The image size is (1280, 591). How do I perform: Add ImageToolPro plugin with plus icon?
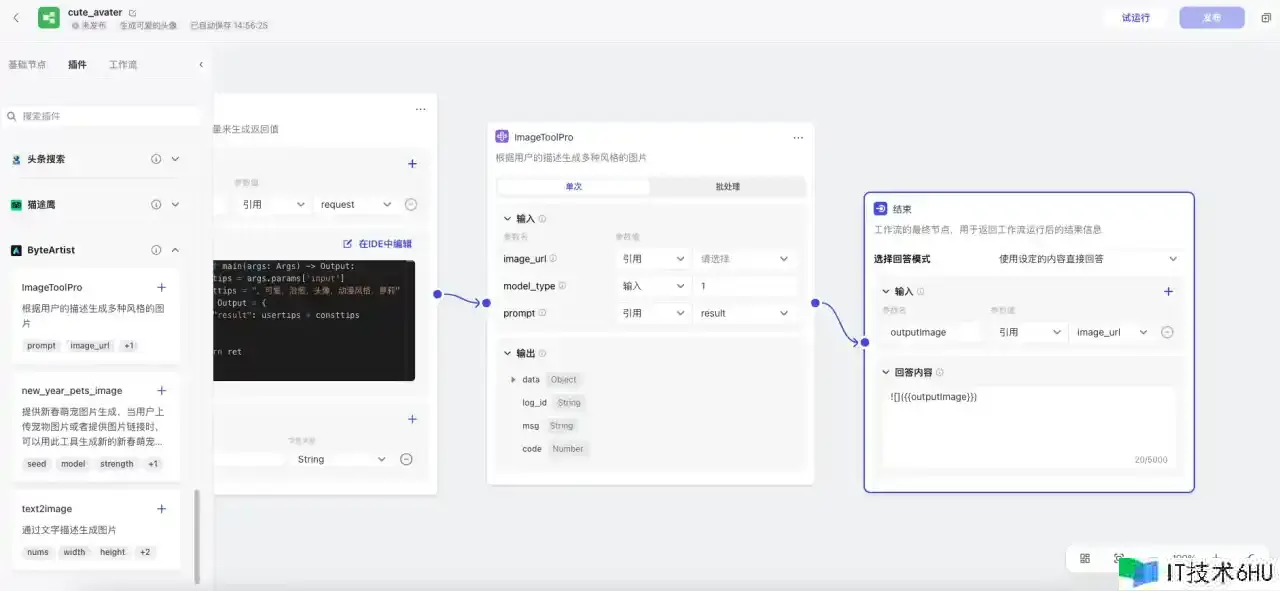point(161,287)
